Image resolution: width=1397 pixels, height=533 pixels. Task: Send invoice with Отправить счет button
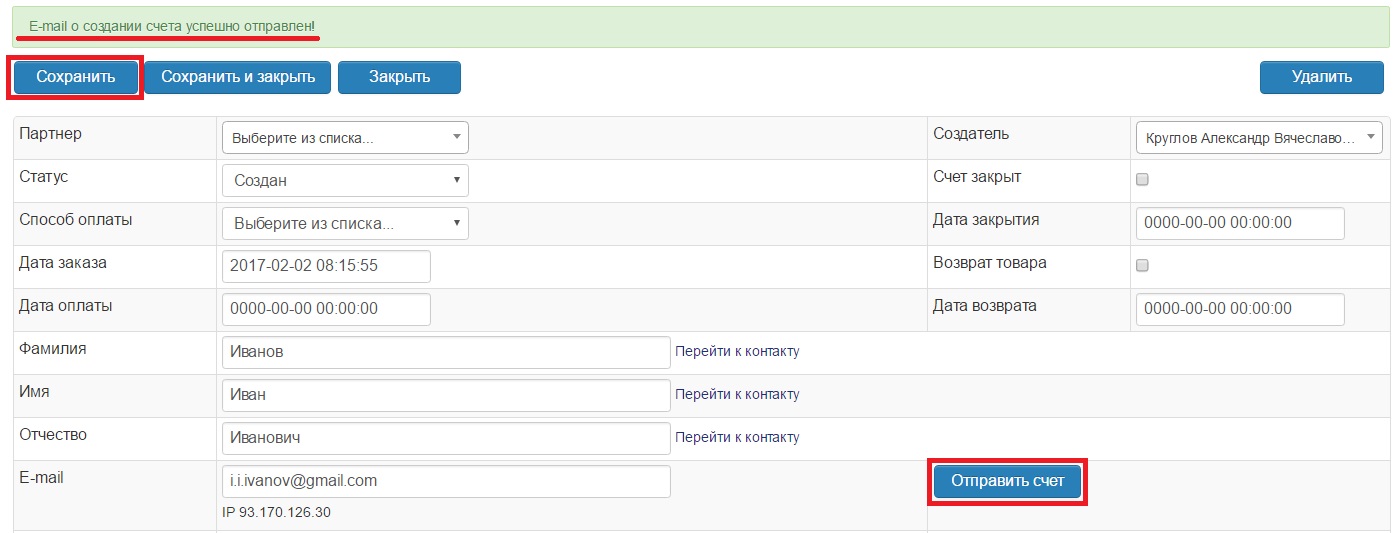[1008, 482]
